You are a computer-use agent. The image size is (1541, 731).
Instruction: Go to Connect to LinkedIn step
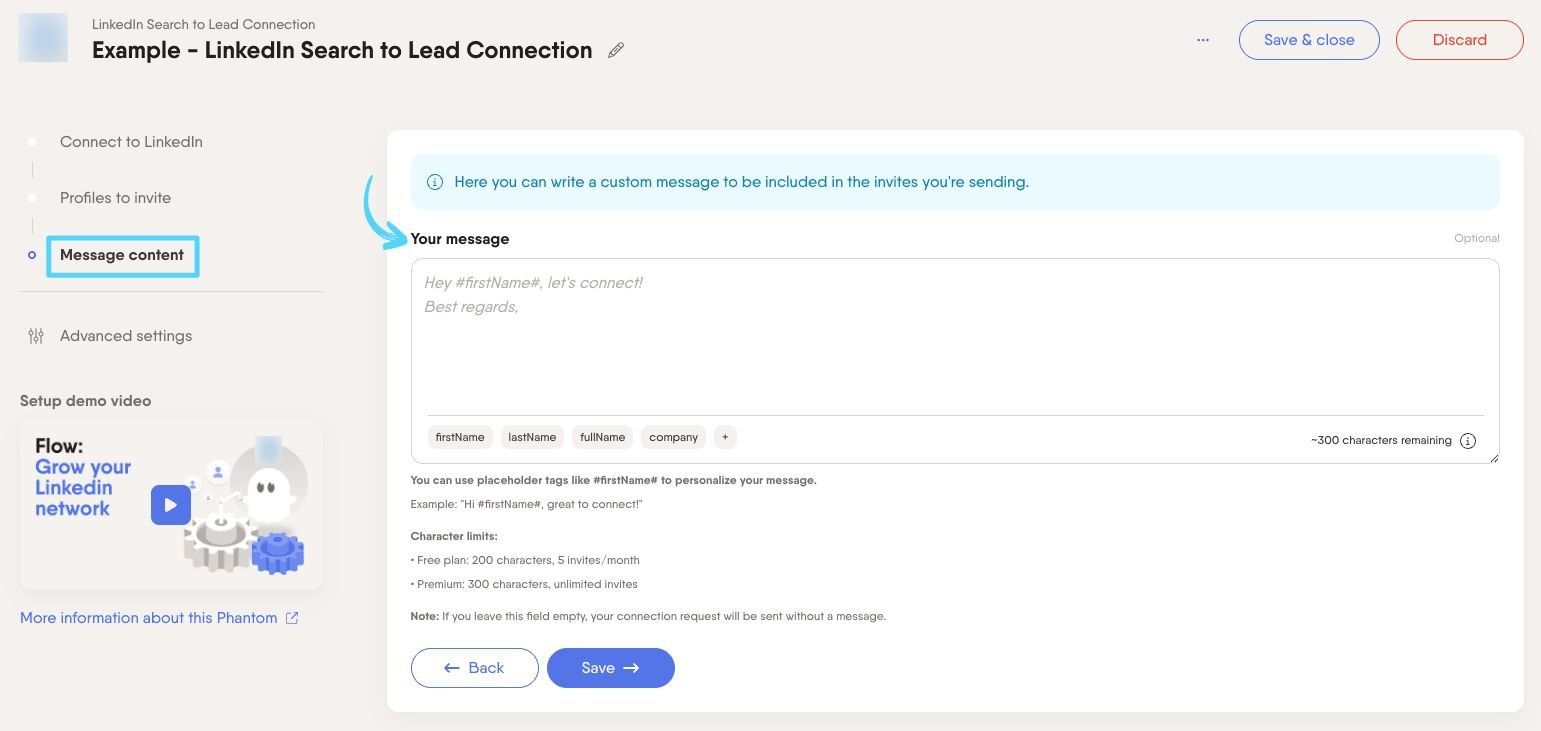tap(131, 142)
